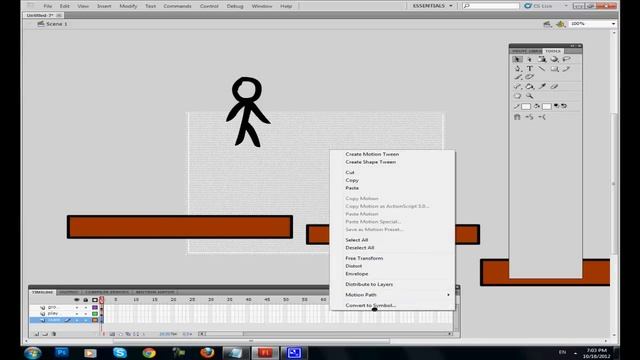
Task: Toggle Snap to Objects magnet
Action: coord(517,117)
